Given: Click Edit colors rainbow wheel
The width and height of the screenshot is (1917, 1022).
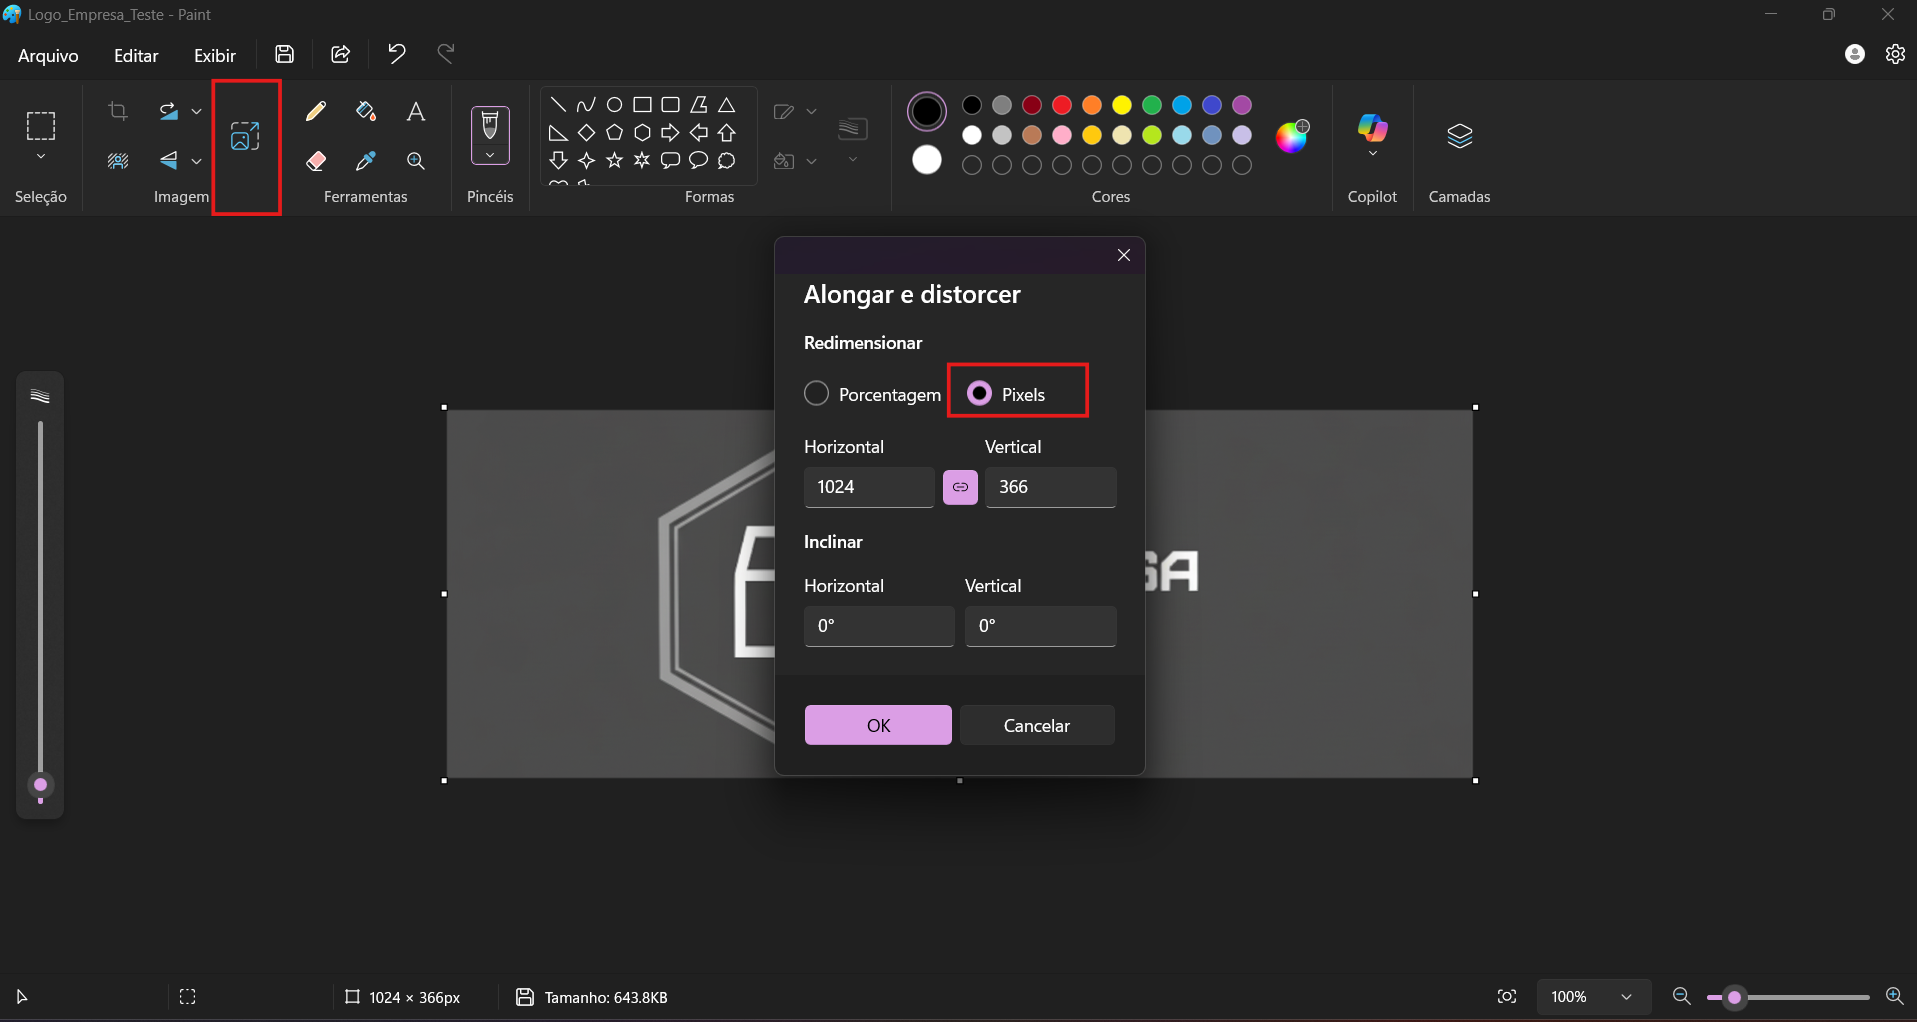Looking at the screenshot, I should pos(1292,136).
